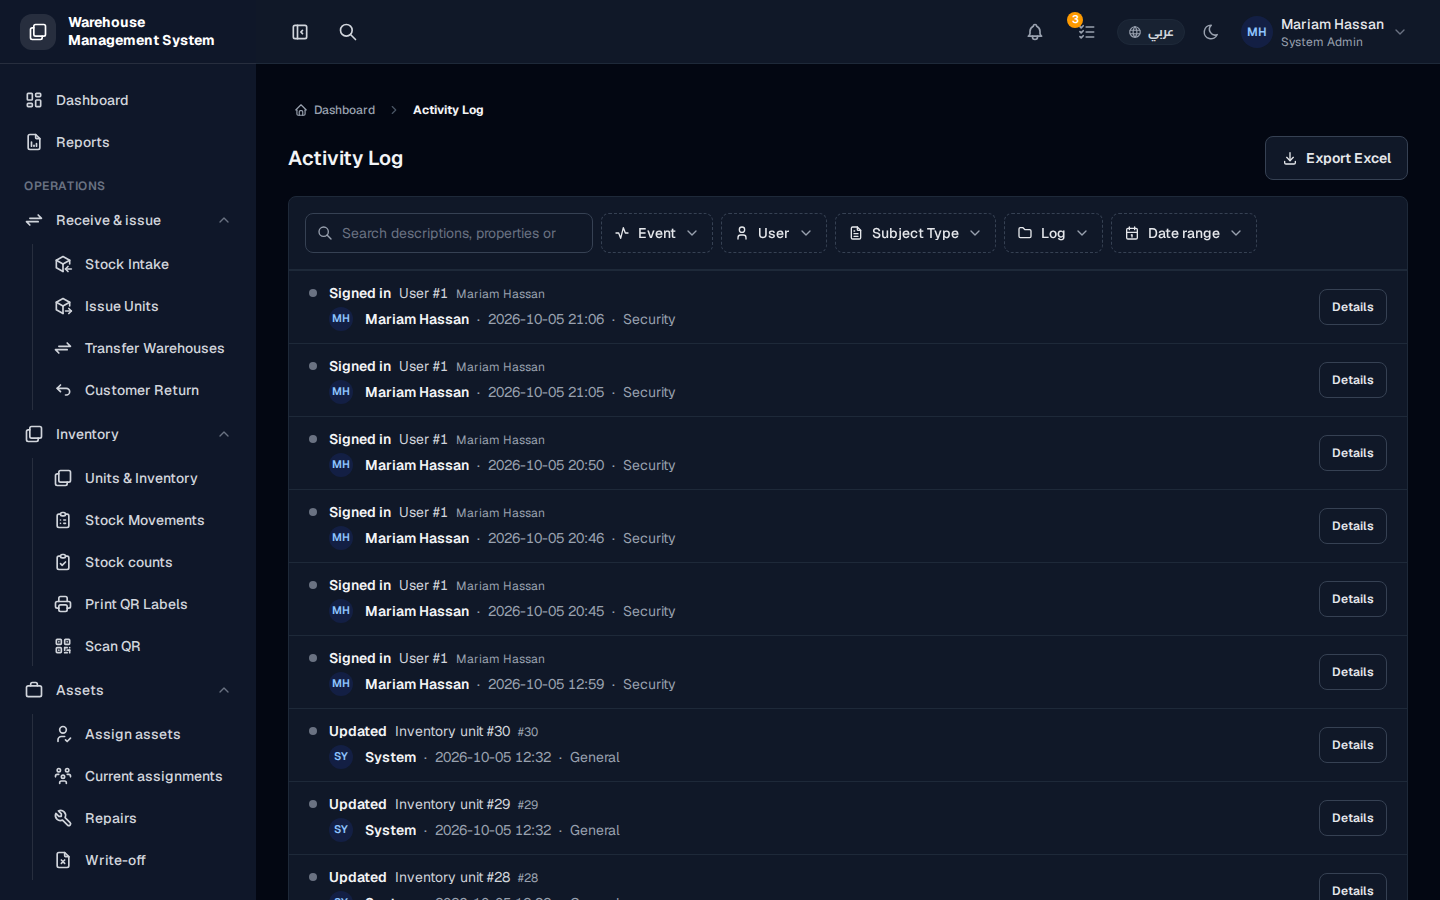Viewport: 1440px width, 900px height.
Task: Open search with the magnifier icon
Action: tap(348, 32)
